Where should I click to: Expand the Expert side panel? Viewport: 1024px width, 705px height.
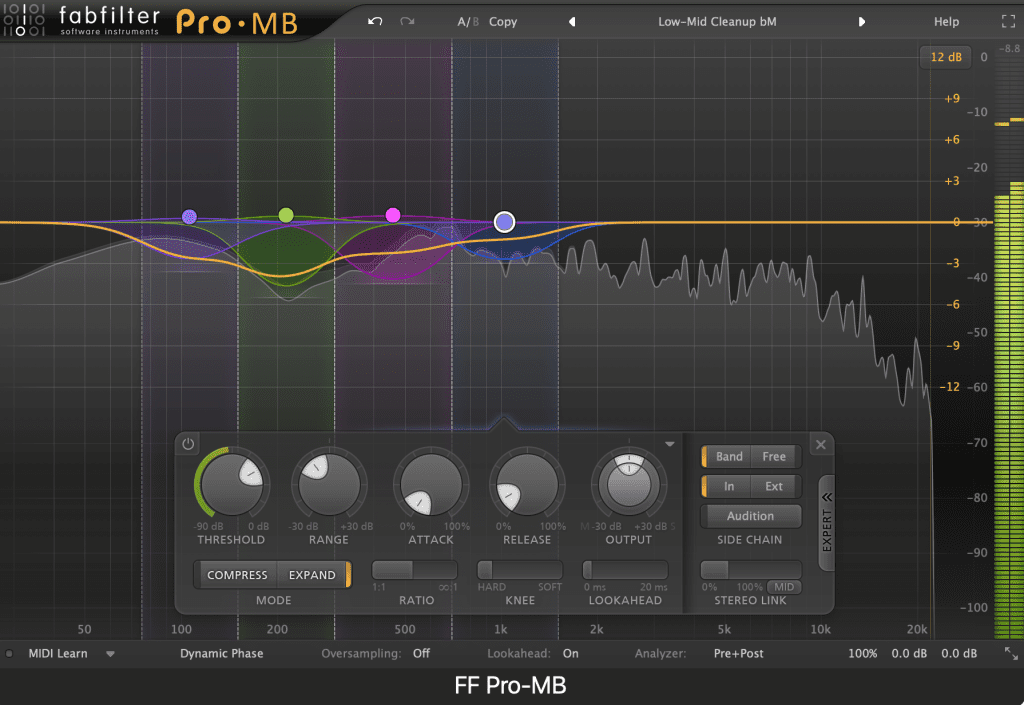pos(827,522)
